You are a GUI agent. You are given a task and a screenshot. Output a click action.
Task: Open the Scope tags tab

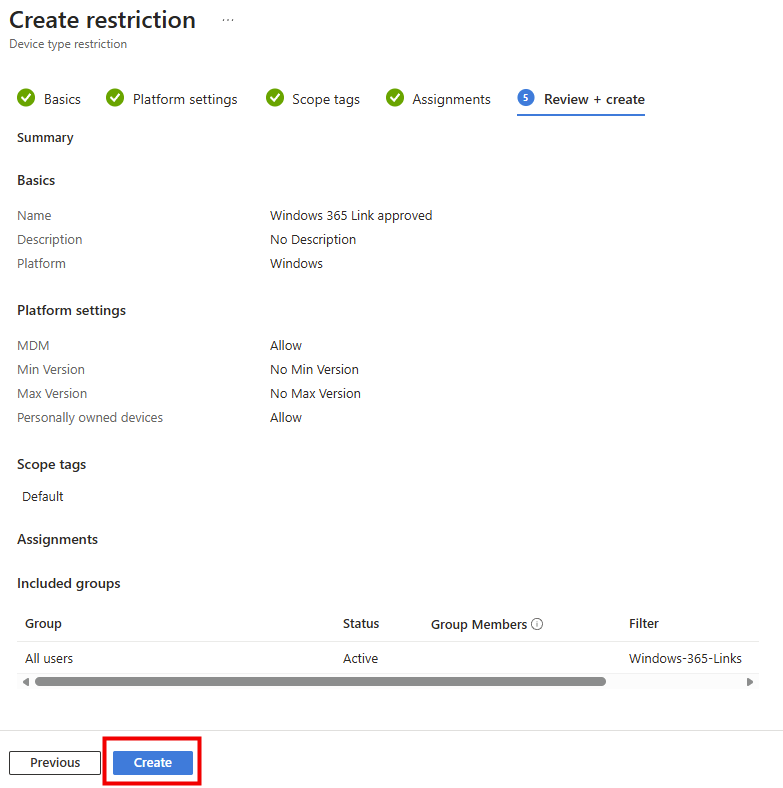[x=325, y=99]
